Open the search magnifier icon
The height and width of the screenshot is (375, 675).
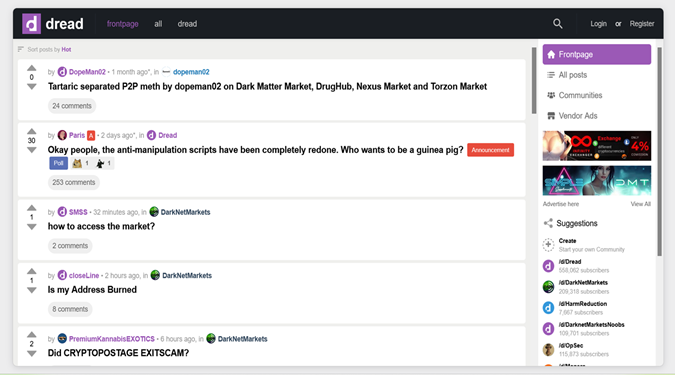coord(557,24)
